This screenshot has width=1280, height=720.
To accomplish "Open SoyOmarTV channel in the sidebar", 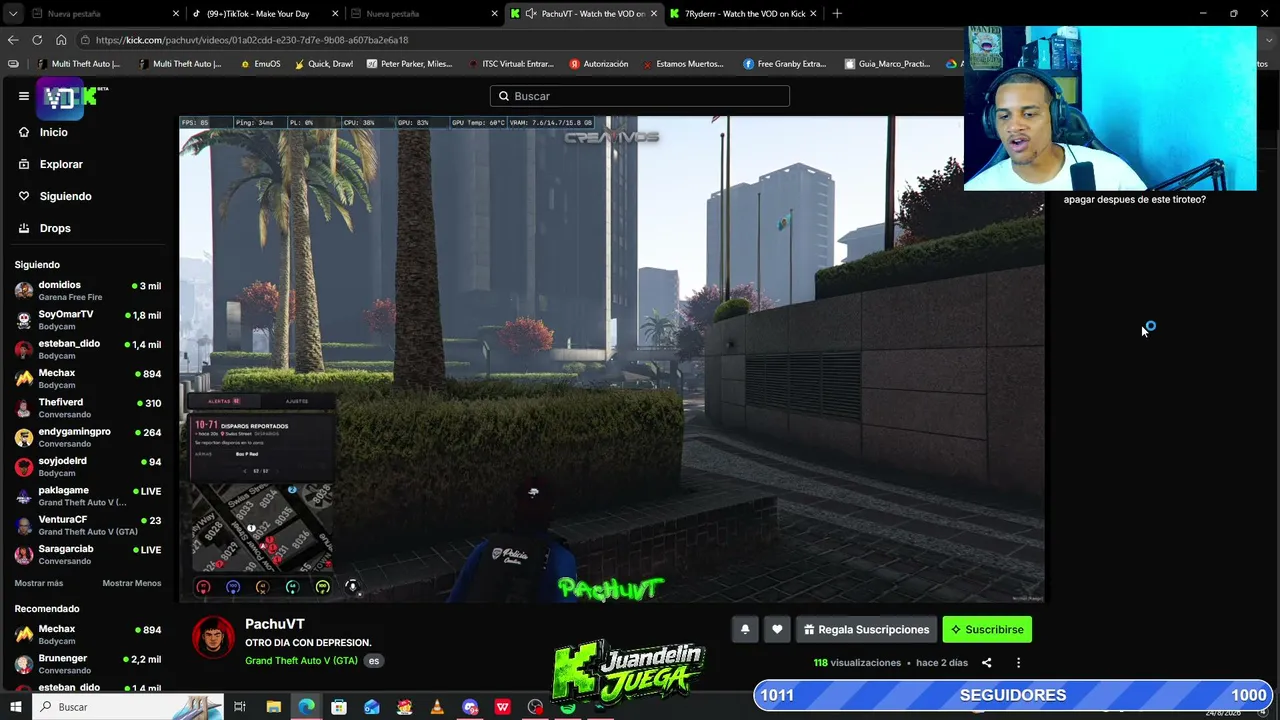I will pyautogui.click(x=88, y=320).
